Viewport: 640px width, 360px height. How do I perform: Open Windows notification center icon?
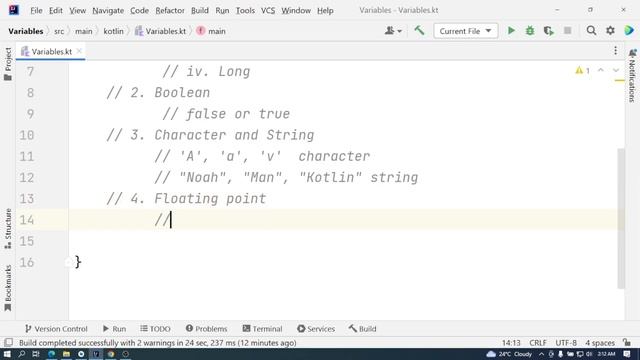click(627, 354)
